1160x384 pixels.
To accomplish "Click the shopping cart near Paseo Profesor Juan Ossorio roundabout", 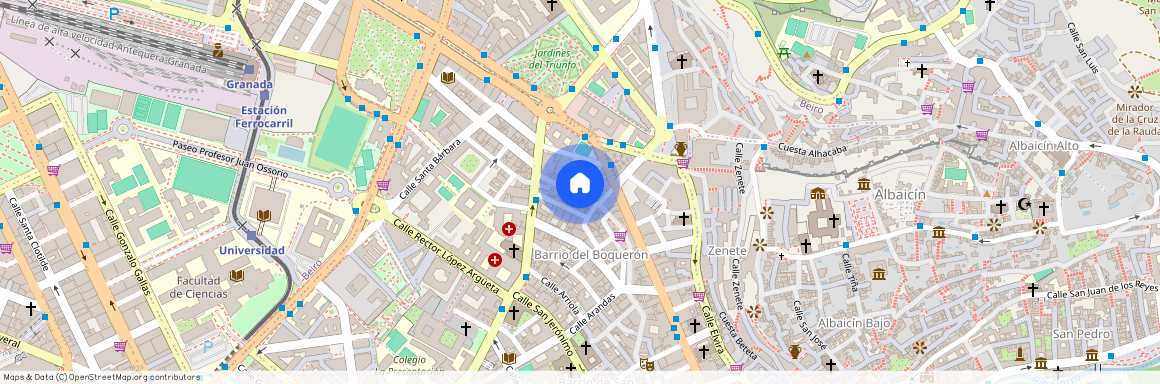I will (x=382, y=185).
